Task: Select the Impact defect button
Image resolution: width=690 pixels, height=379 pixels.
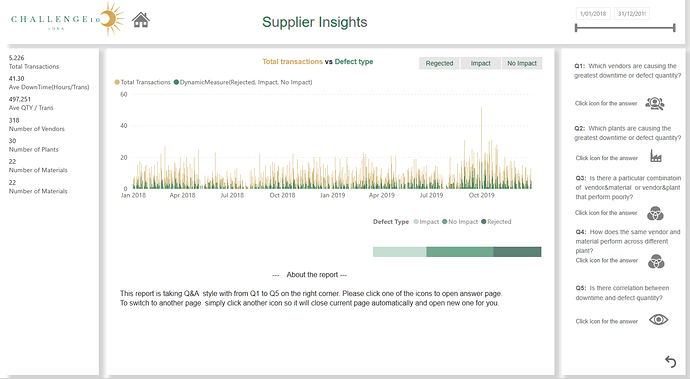Action: [x=481, y=63]
